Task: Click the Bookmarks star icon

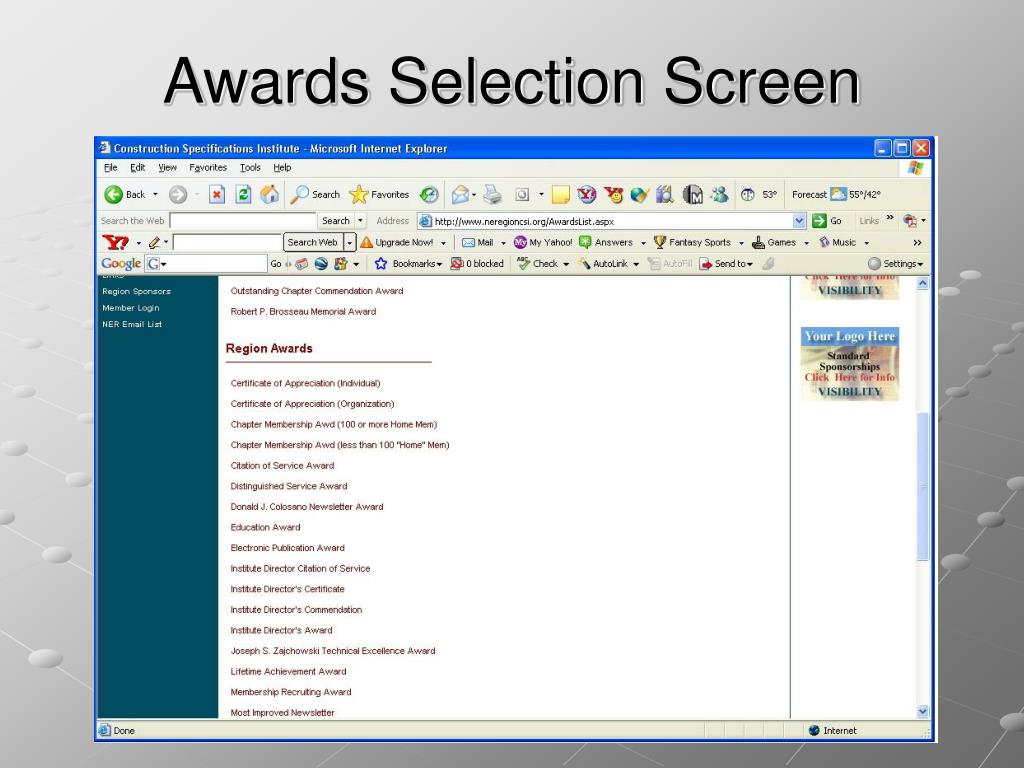Action: point(381,263)
